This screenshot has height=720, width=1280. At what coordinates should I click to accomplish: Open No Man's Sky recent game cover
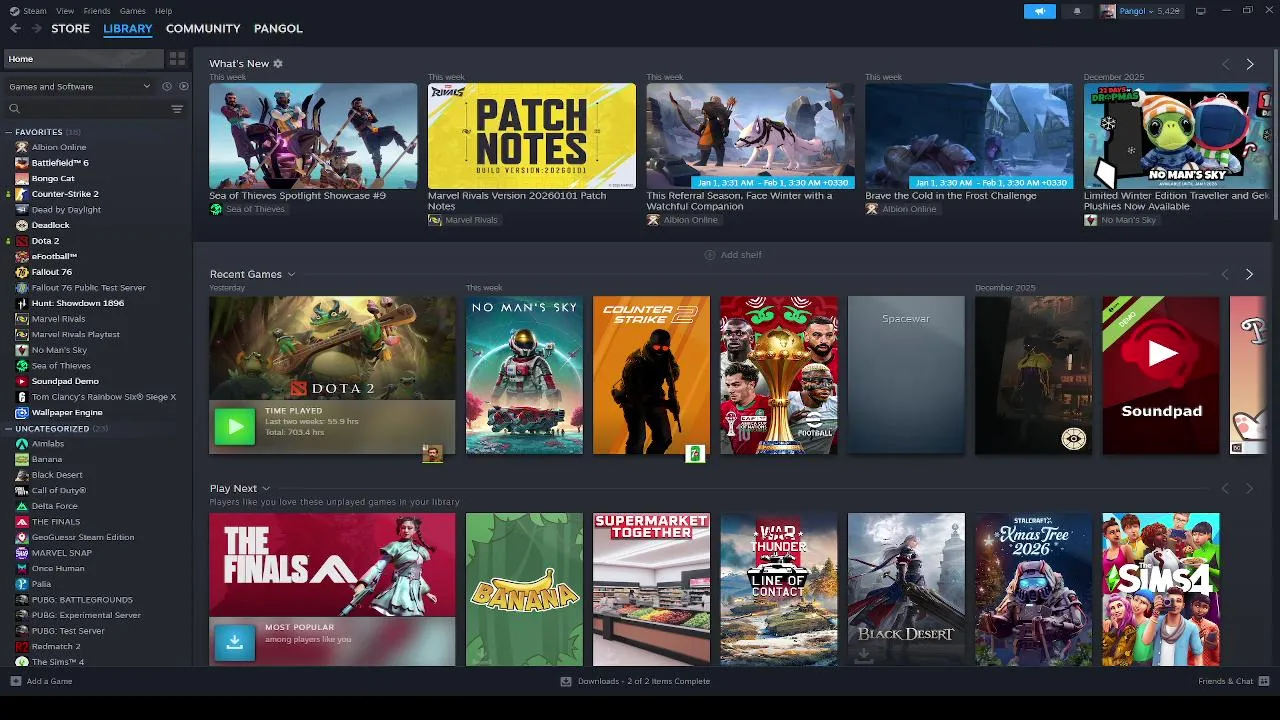524,375
